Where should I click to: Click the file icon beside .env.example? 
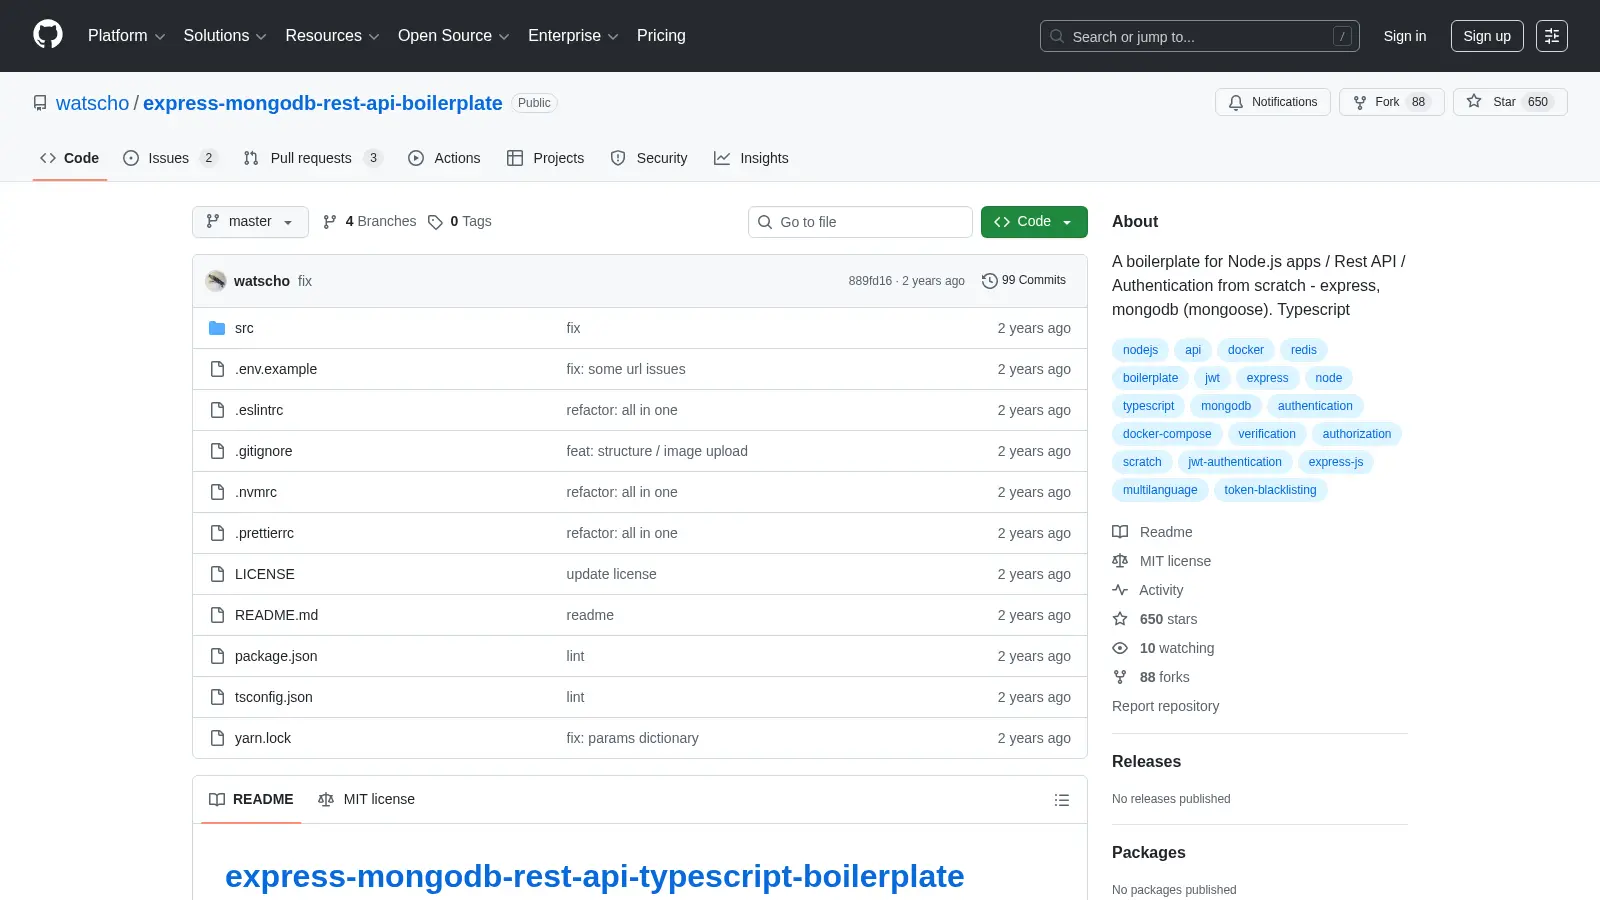217,369
